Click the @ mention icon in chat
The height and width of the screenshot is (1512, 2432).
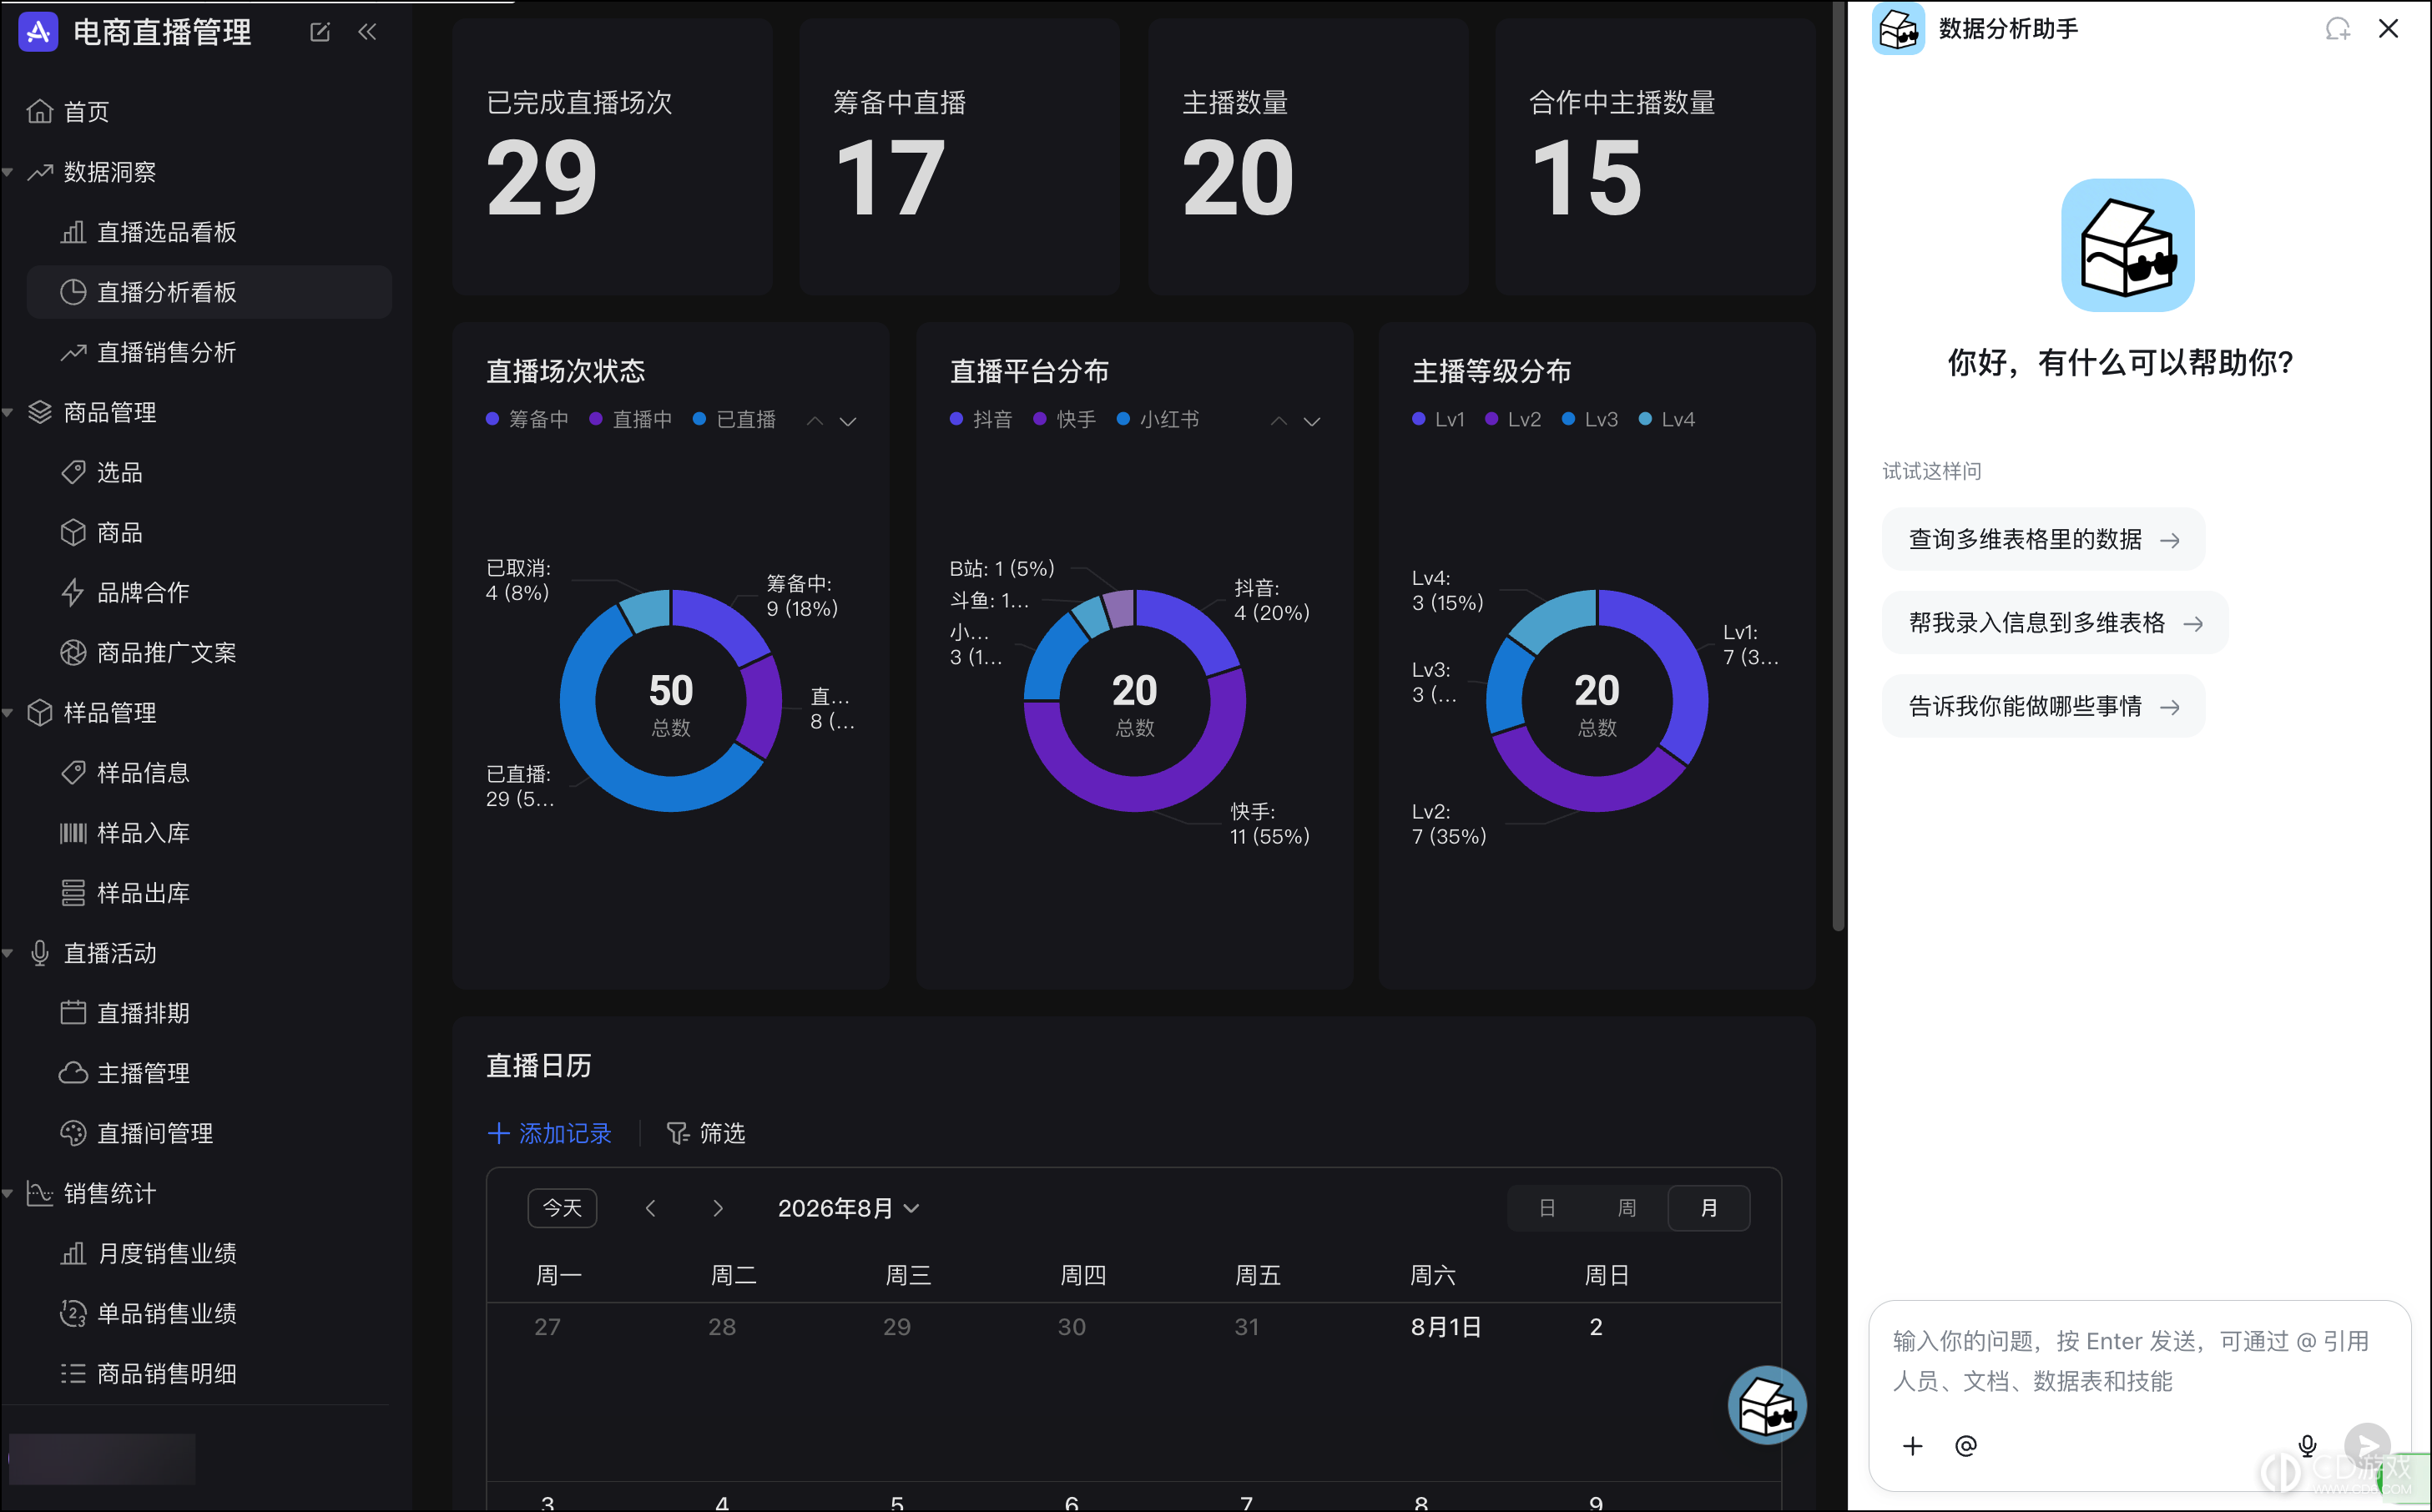(1965, 1445)
